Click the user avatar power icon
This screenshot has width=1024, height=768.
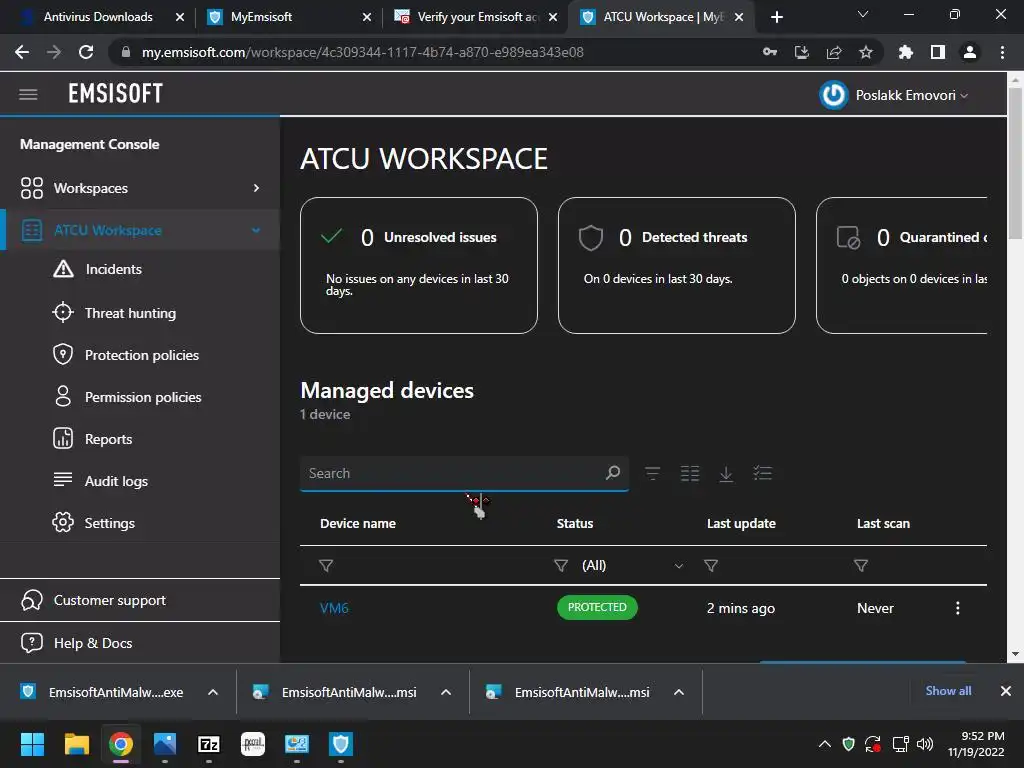point(833,95)
